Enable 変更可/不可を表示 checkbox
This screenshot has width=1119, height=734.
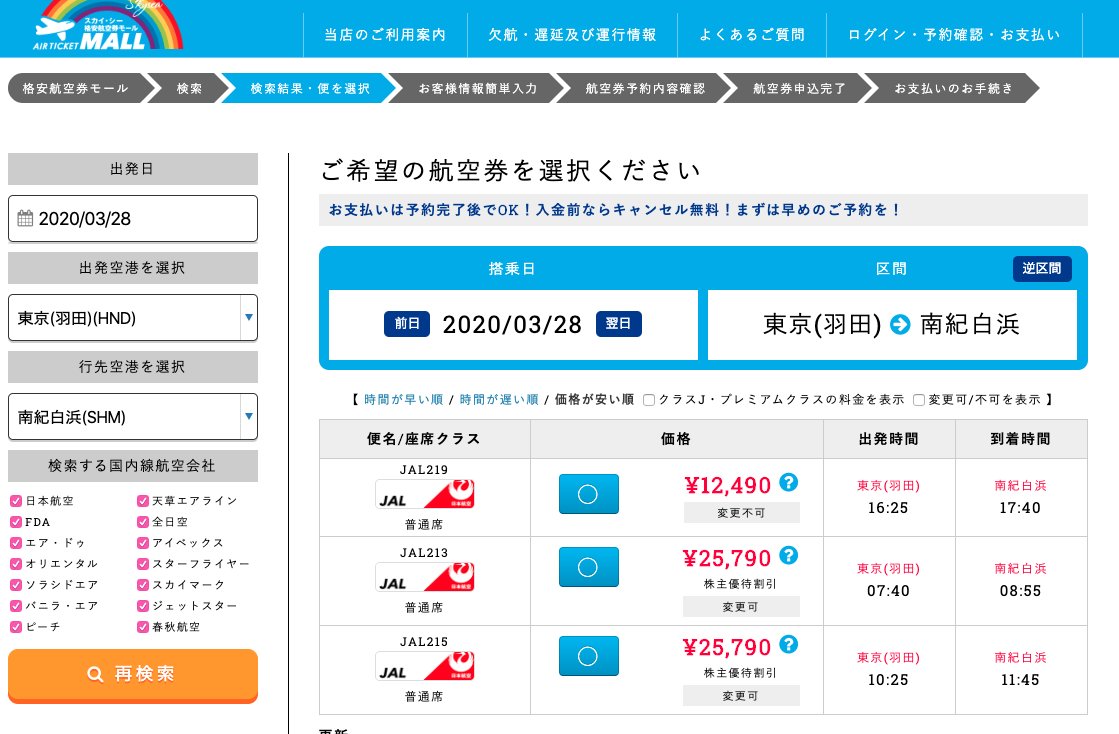pyautogui.click(x=919, y=400)
